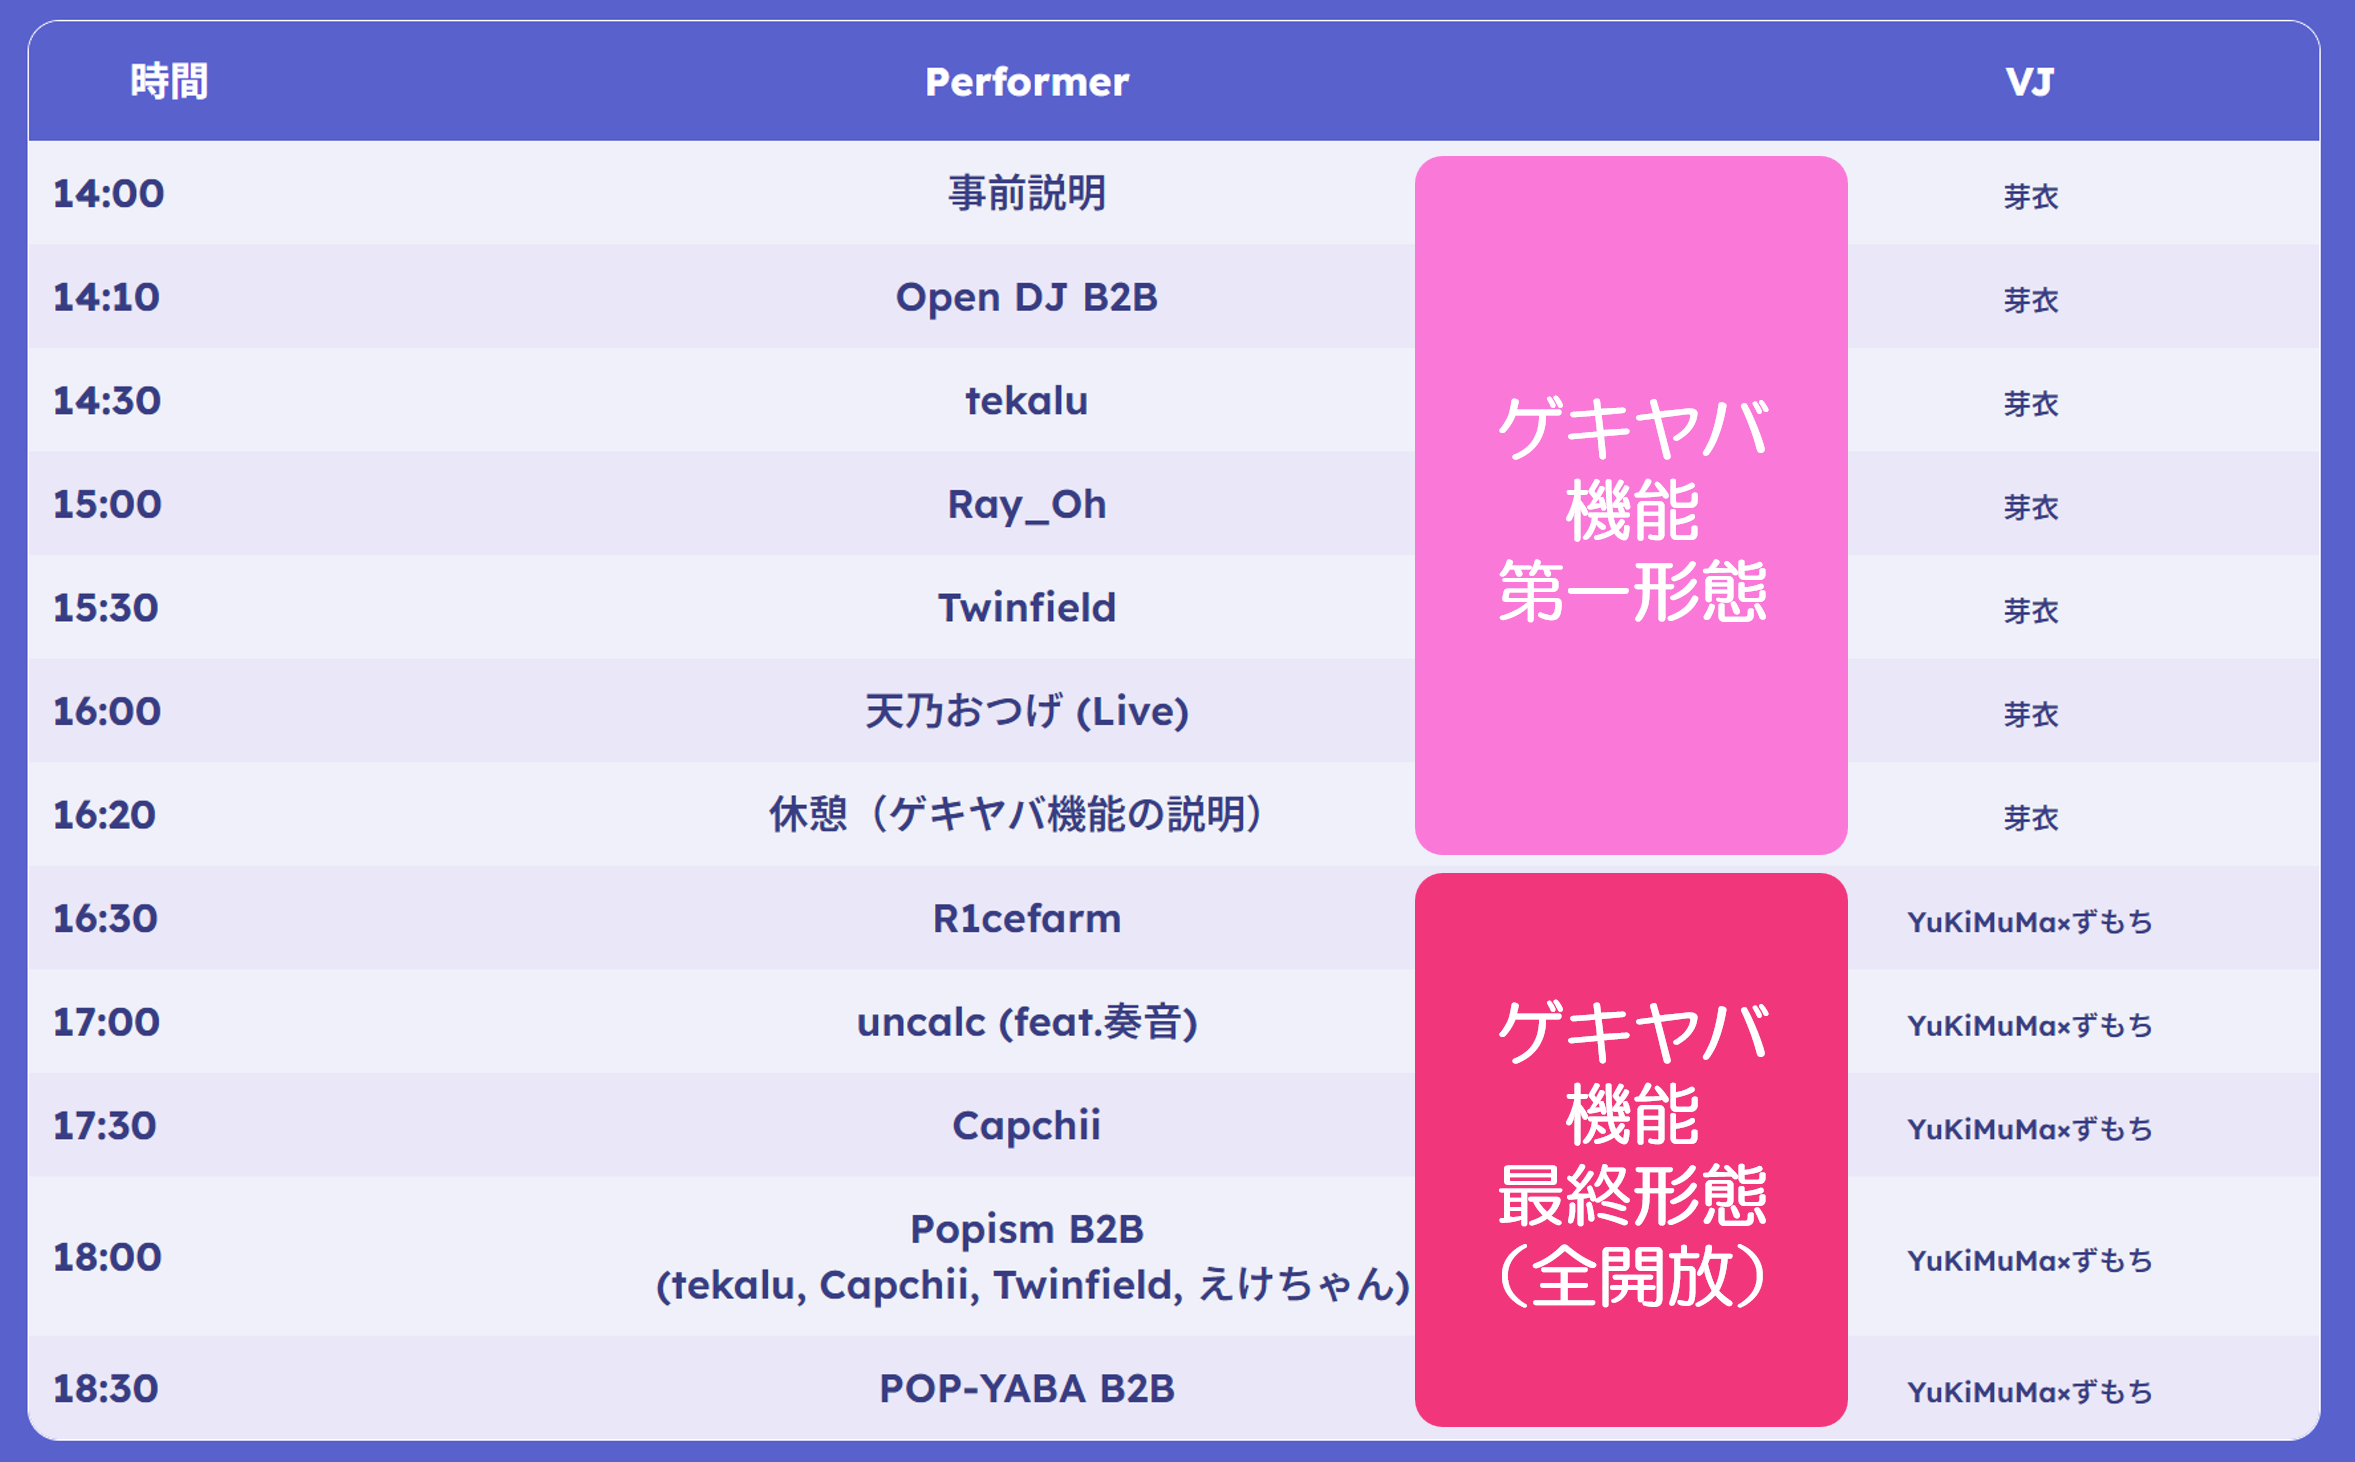Click YuKiMuMa×ずもち in the 16:30 row
Viewport: 2355px width, 1462px height.
pyautogui.click(x=2029, y=922)
